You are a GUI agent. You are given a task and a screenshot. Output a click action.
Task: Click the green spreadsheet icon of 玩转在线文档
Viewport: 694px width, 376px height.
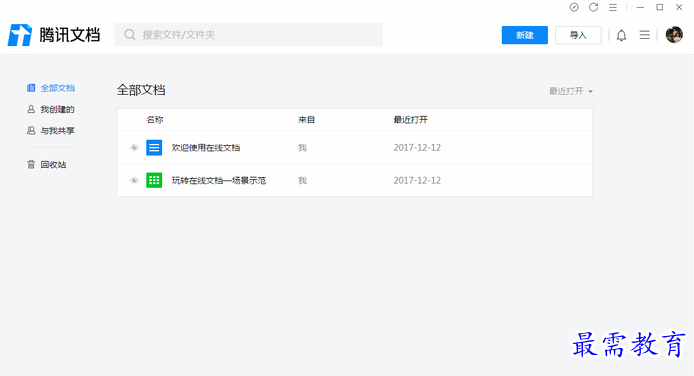tap(154, 180)
